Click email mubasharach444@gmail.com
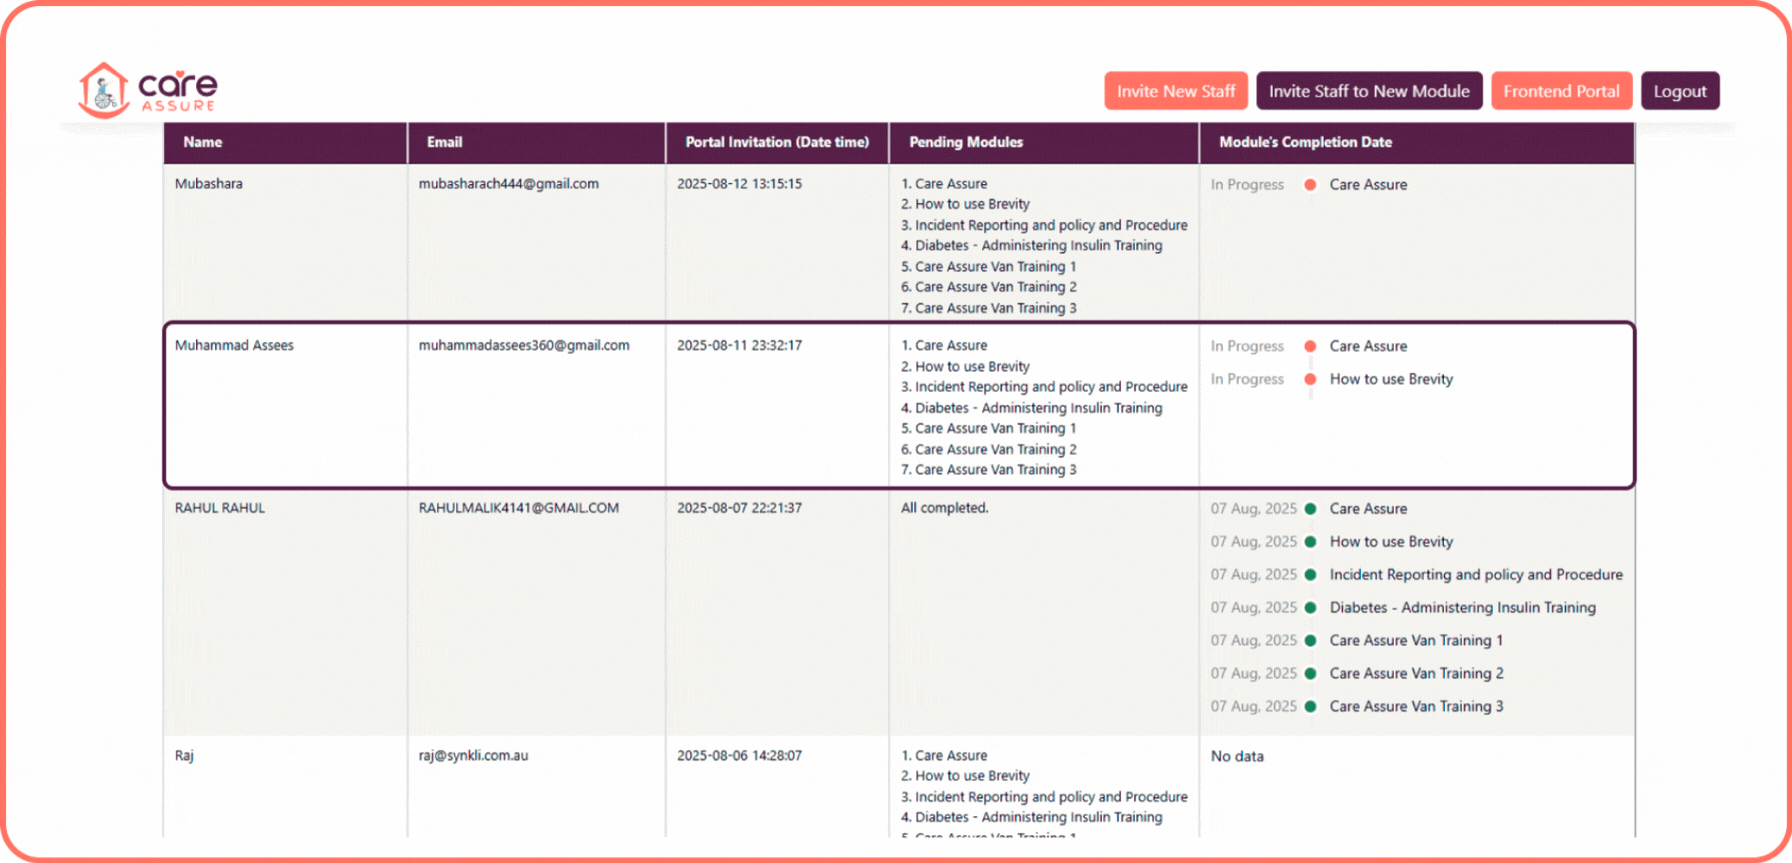Image resolution: width=1792 pixels, height=863 pixels. pos(509,184)
